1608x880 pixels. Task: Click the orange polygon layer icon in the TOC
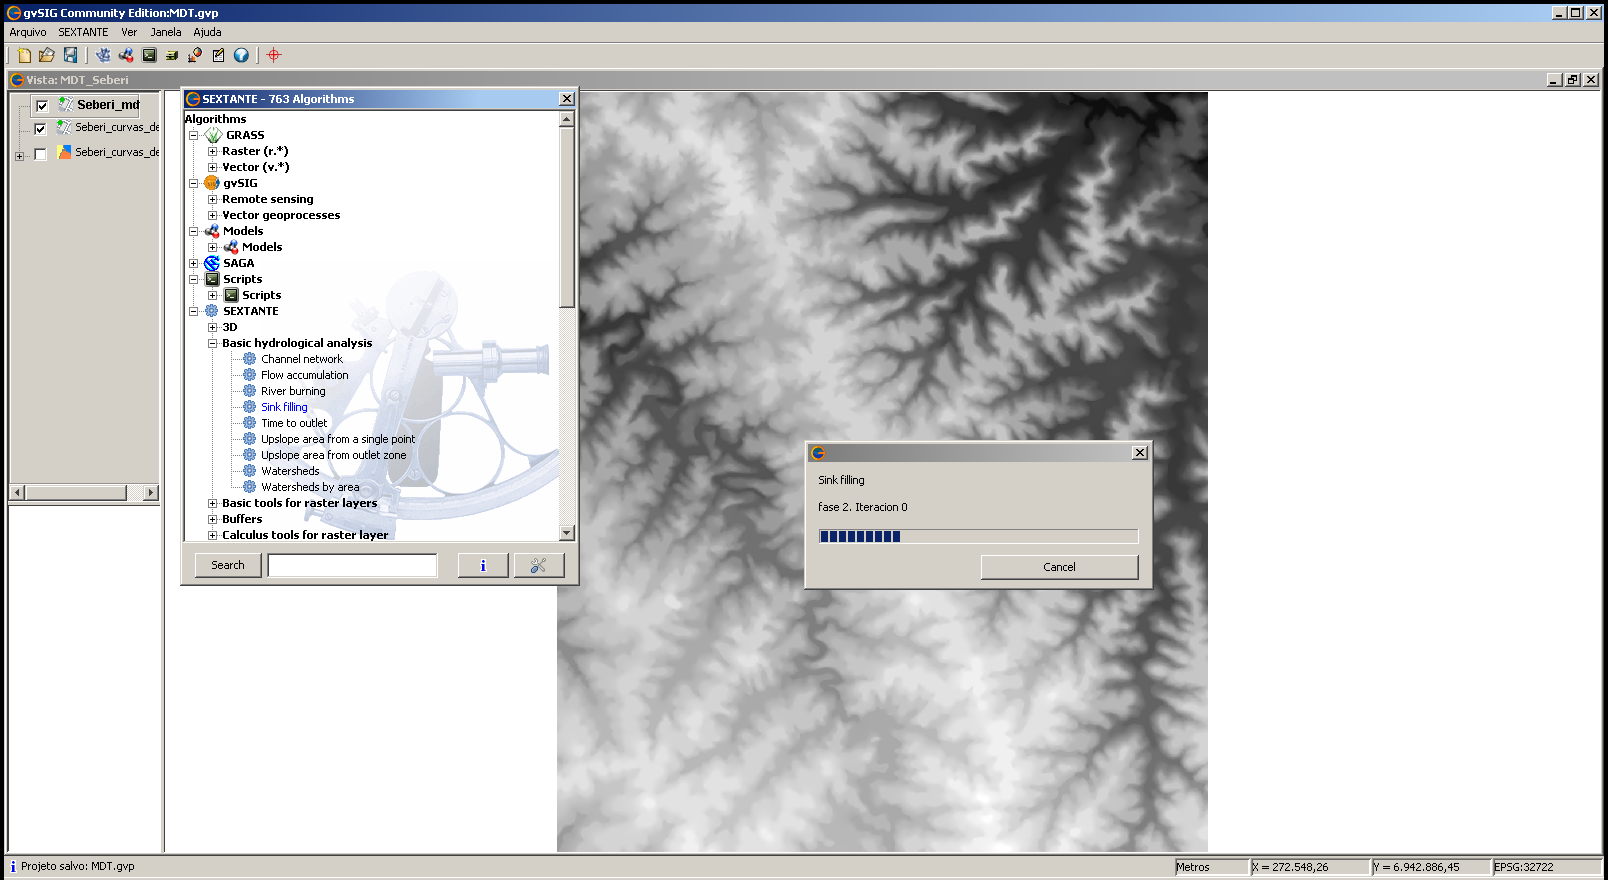coord(65,152)
